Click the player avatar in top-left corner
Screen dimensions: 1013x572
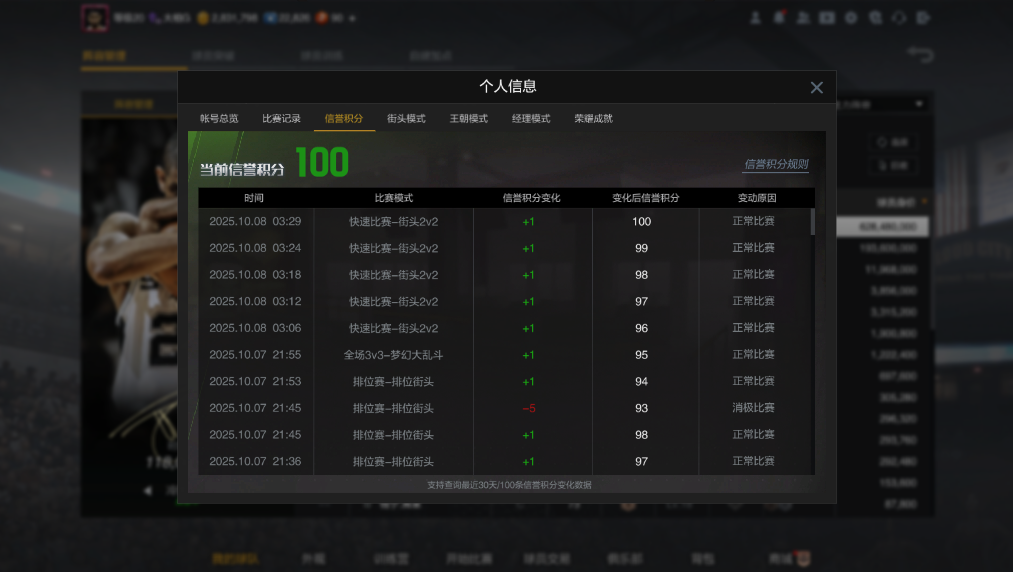tap(95, 18)
